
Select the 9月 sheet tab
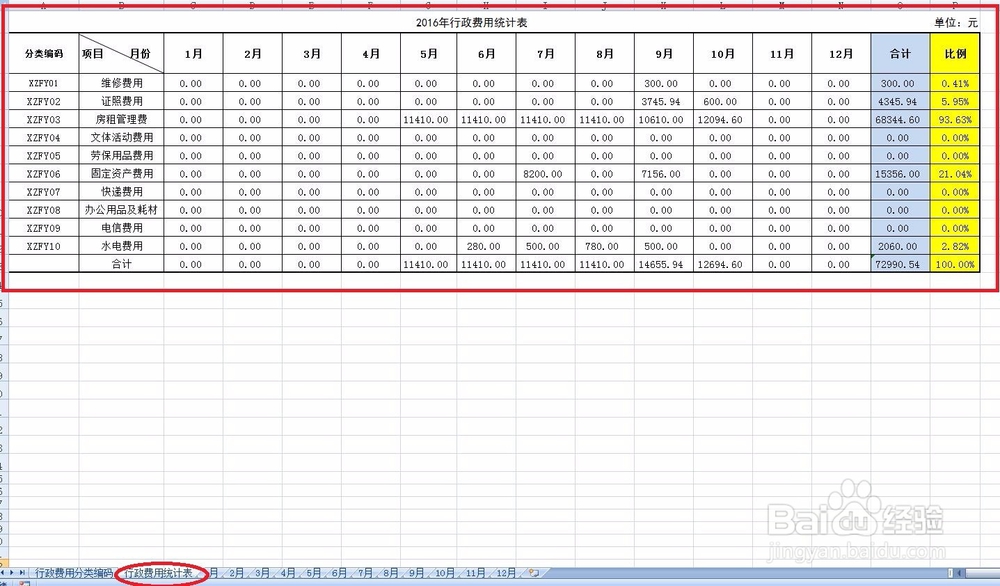pyautogui.click(x=416, y=573)
